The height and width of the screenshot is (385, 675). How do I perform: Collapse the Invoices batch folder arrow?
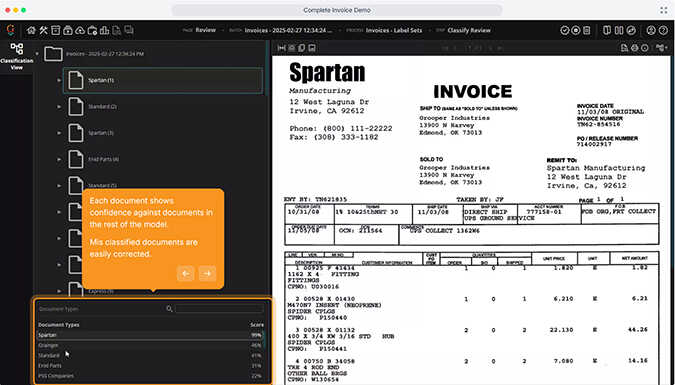pyautogui.click(x=37, y=54)
